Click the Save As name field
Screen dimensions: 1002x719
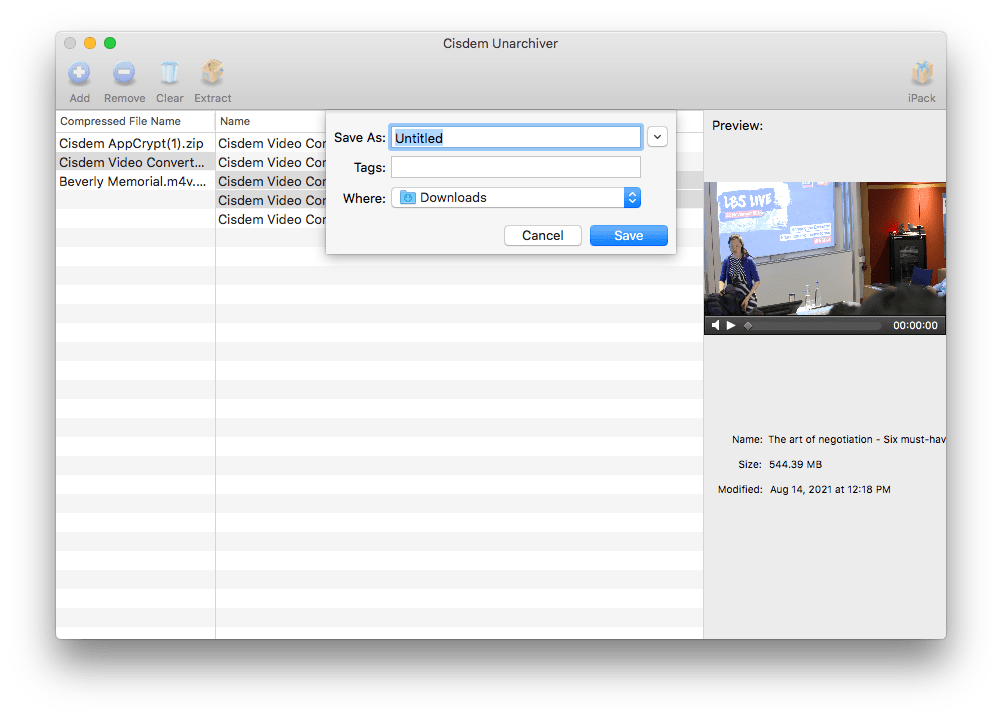(515, 137)
